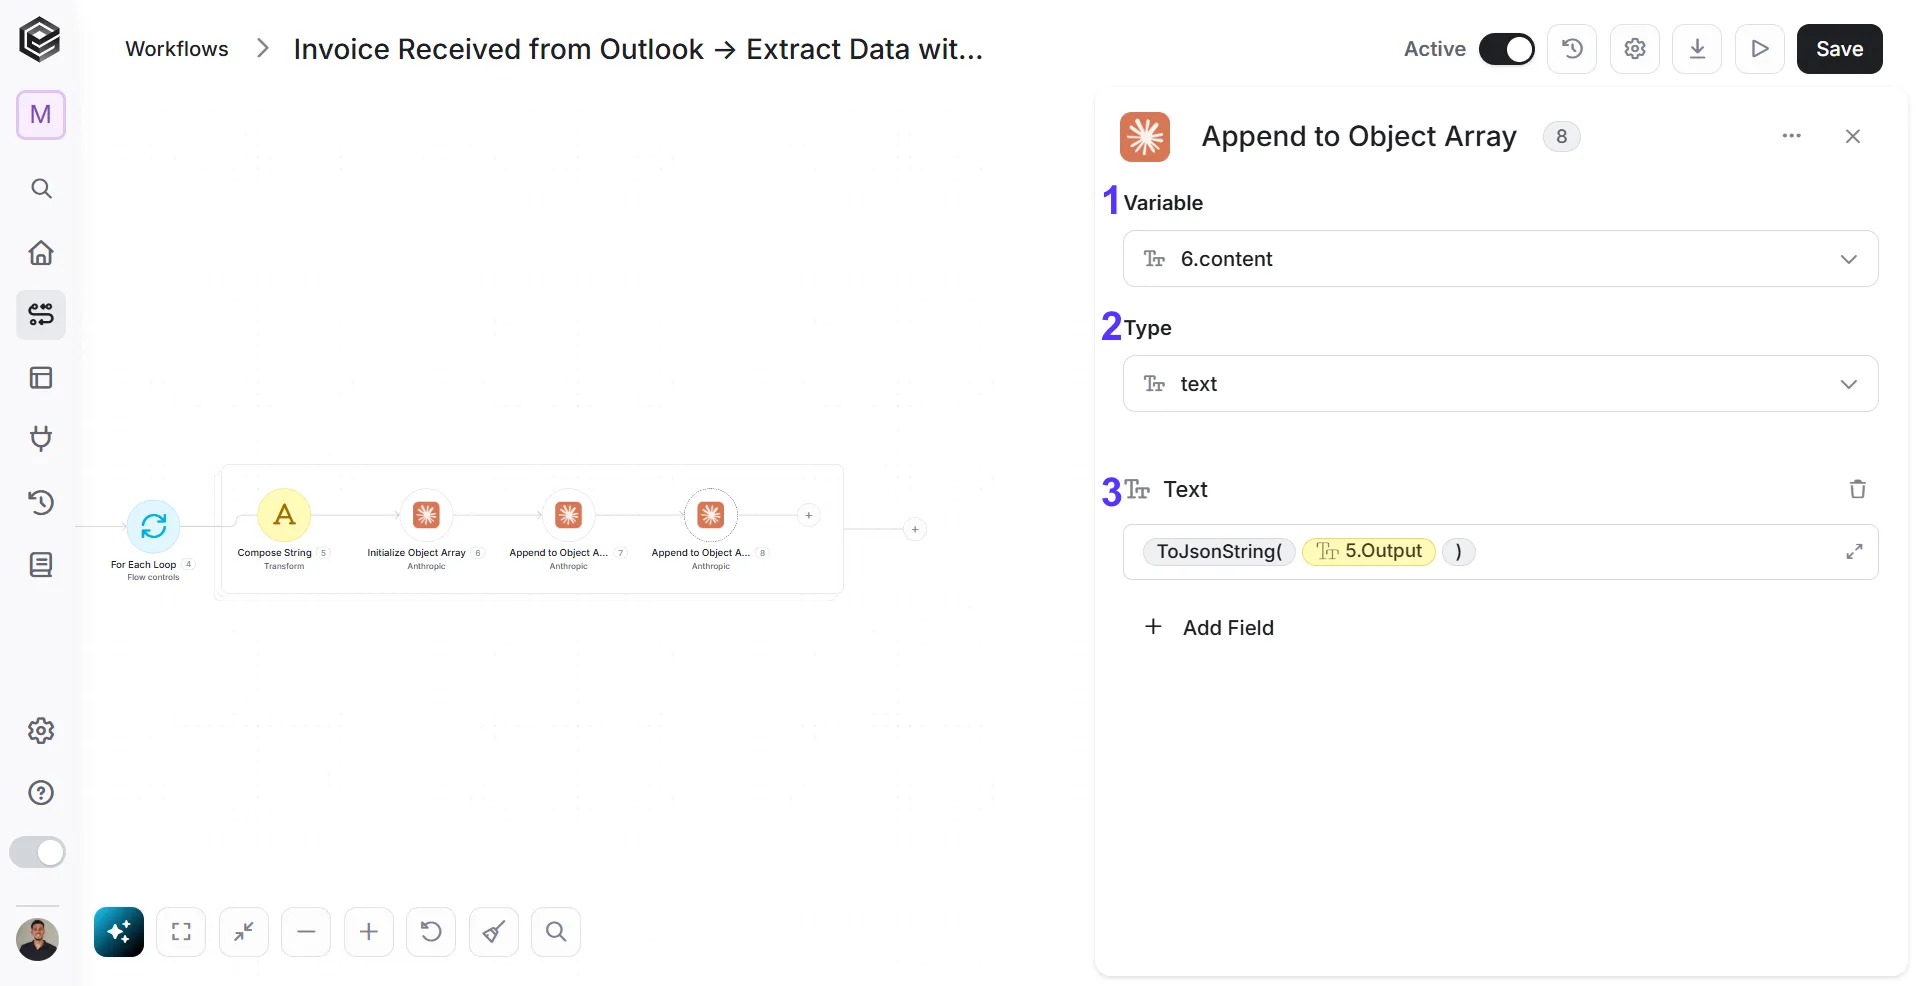The height and width of the screenshot is (986, 1916).
Task: Open Workflows sidebar icon
Action: [x=41, y=315]
